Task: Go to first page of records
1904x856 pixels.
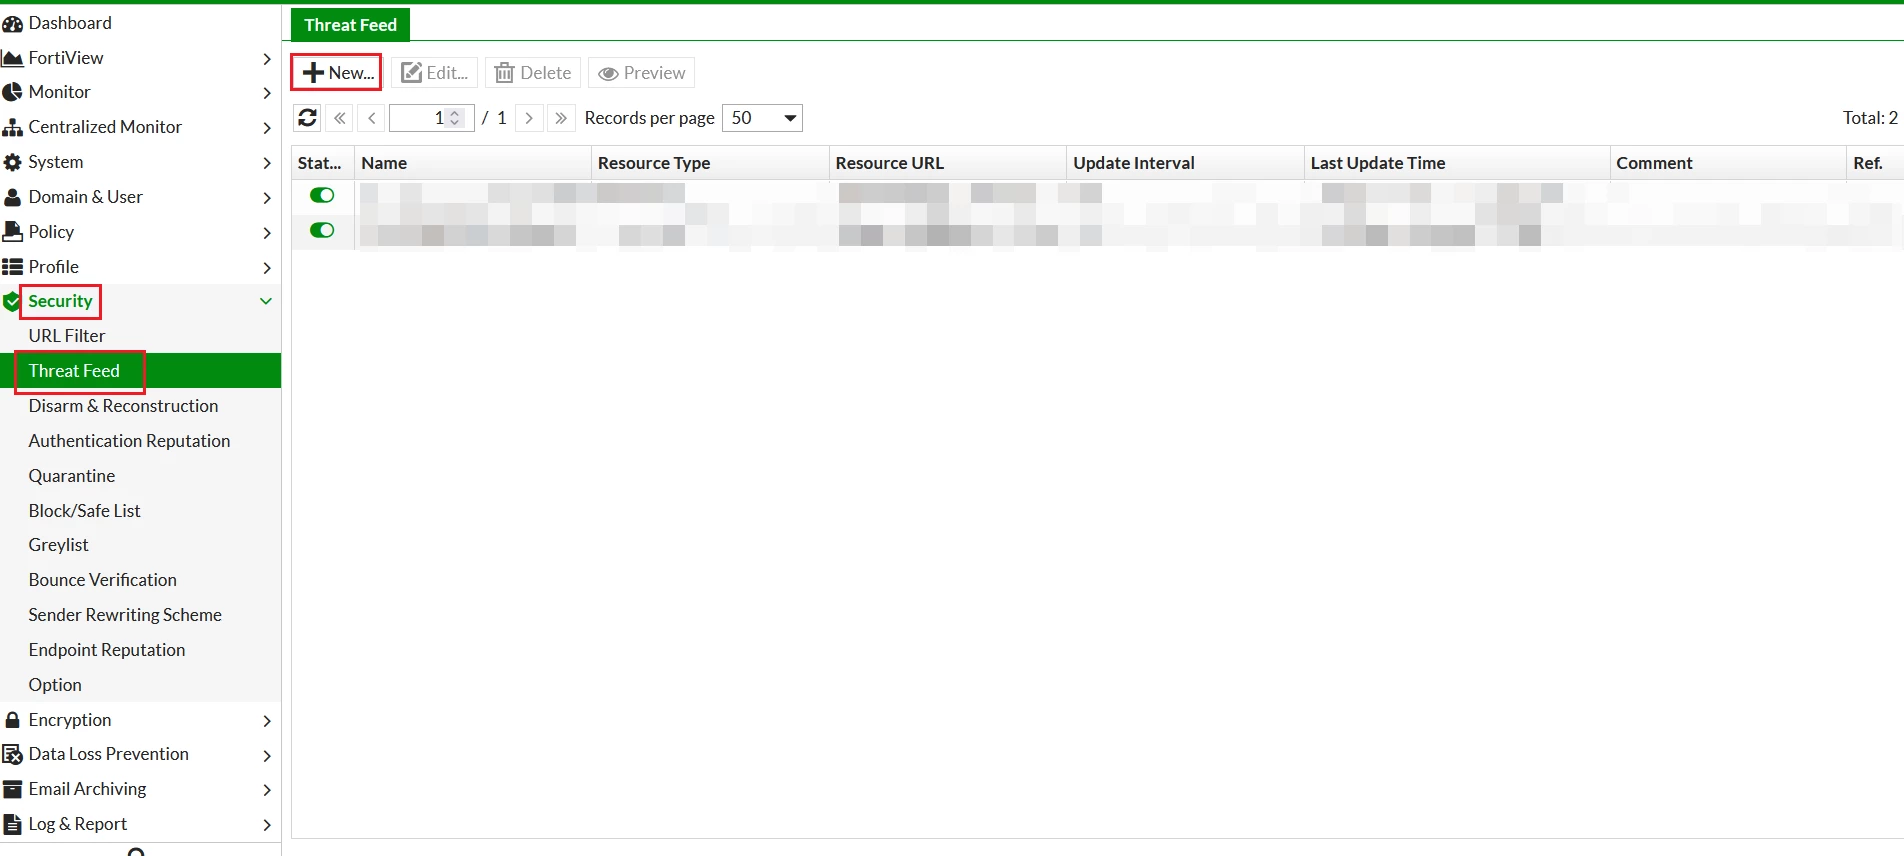Action: [x=340, y=118]
